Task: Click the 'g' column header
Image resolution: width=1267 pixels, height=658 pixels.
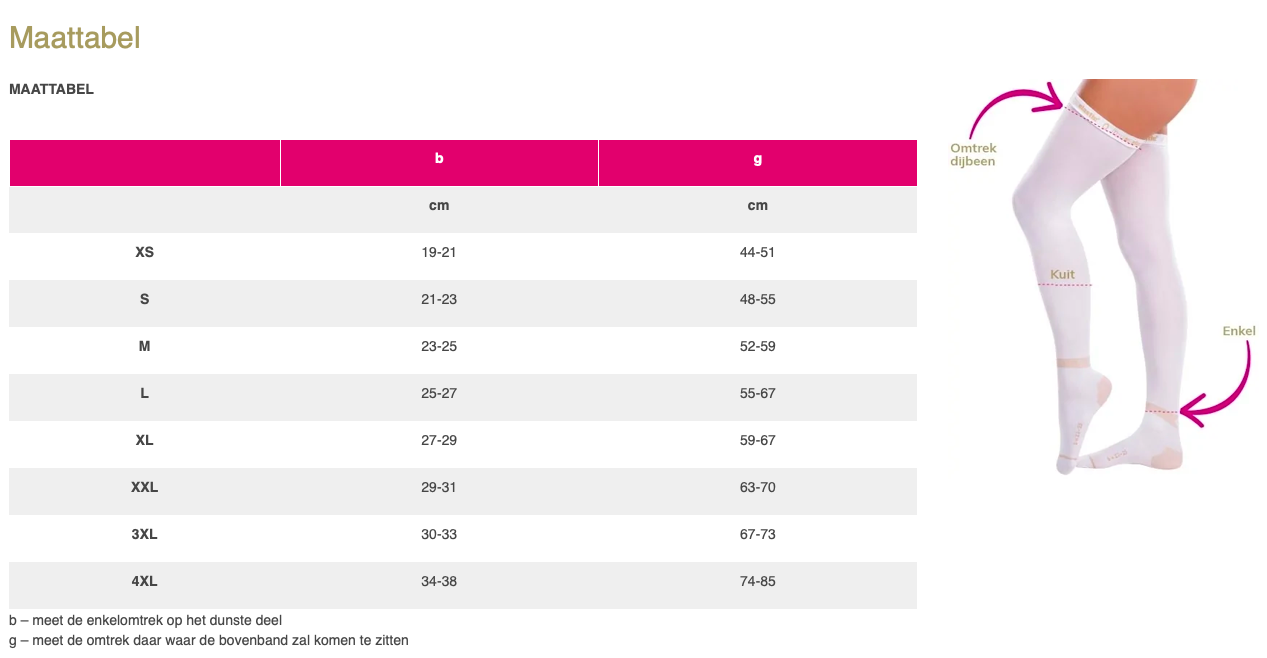Action: (757, 159)
